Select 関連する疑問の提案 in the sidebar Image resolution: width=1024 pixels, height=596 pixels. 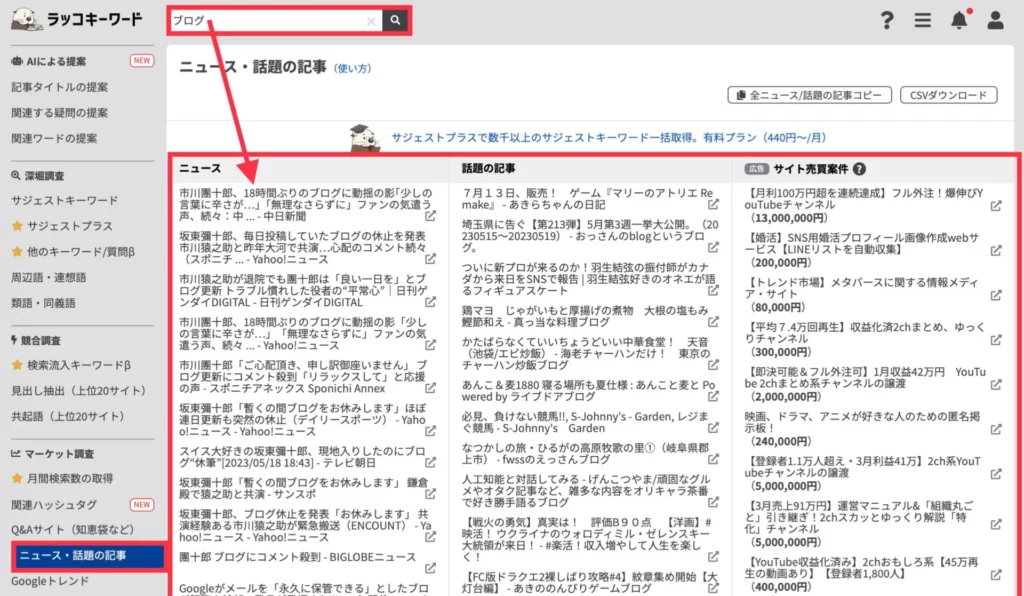(59, 112)
